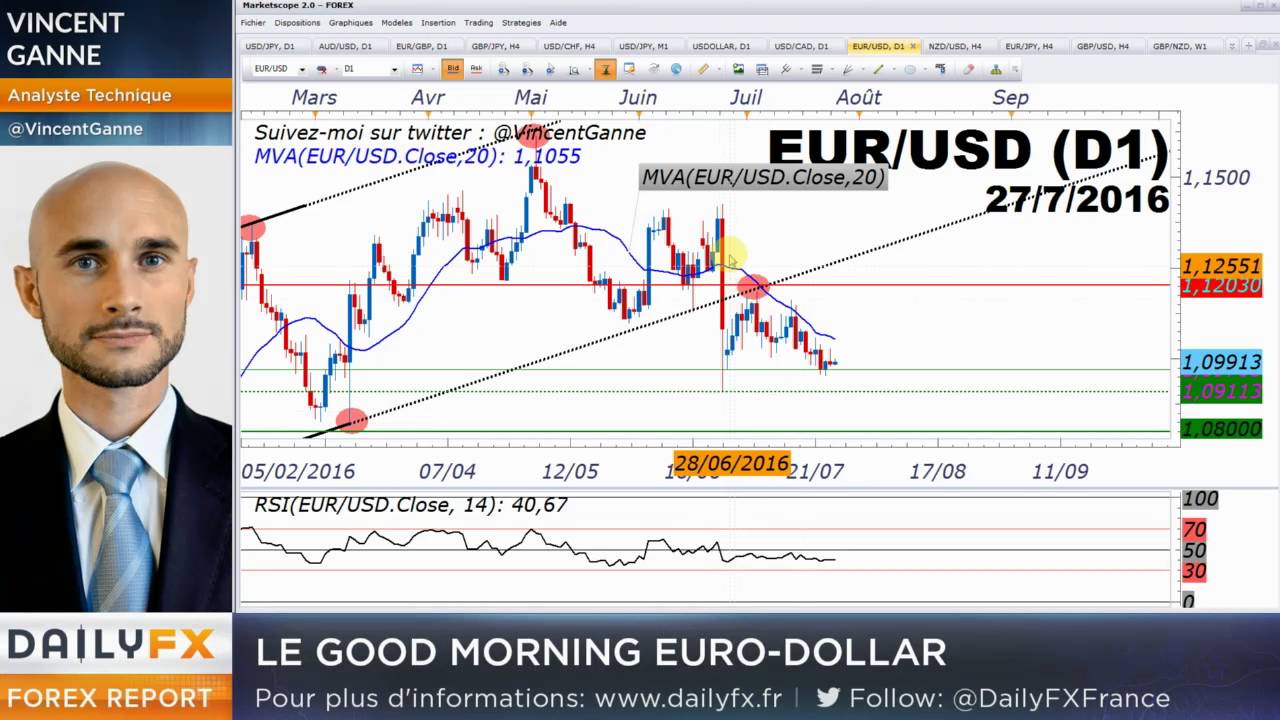Click the third zoom magnifier icon
Viewport: 1280px width, 720px height.
click(550, 69)
